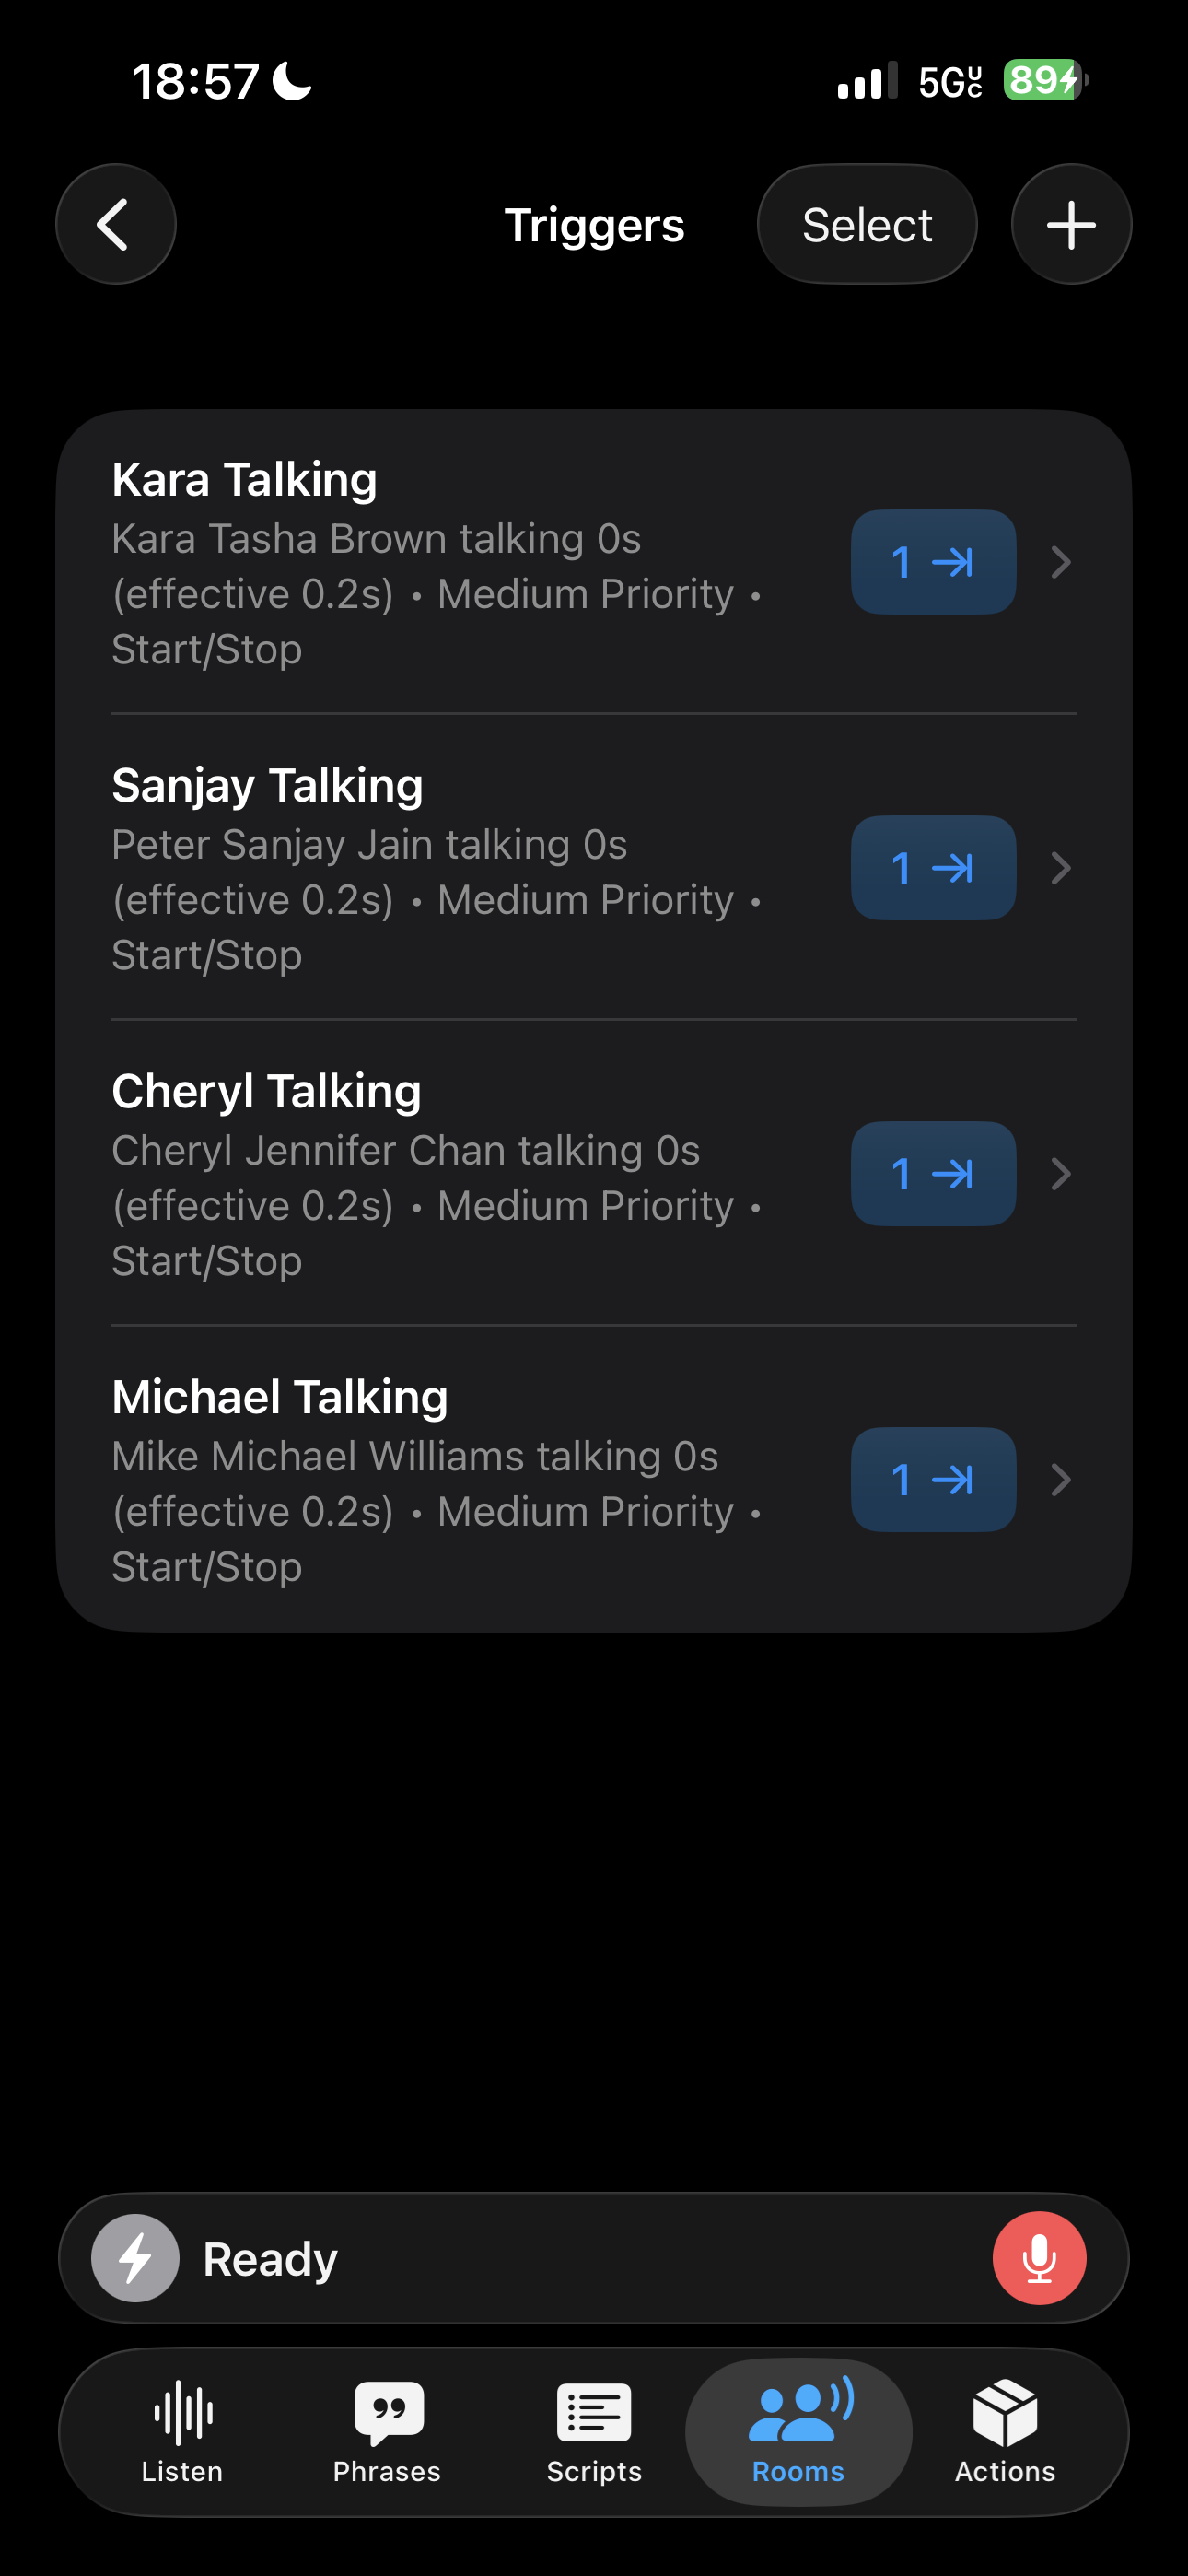The image size is (1188, 2576).
Task: Switch to the Phrases tab
Action: point(387,2431)
